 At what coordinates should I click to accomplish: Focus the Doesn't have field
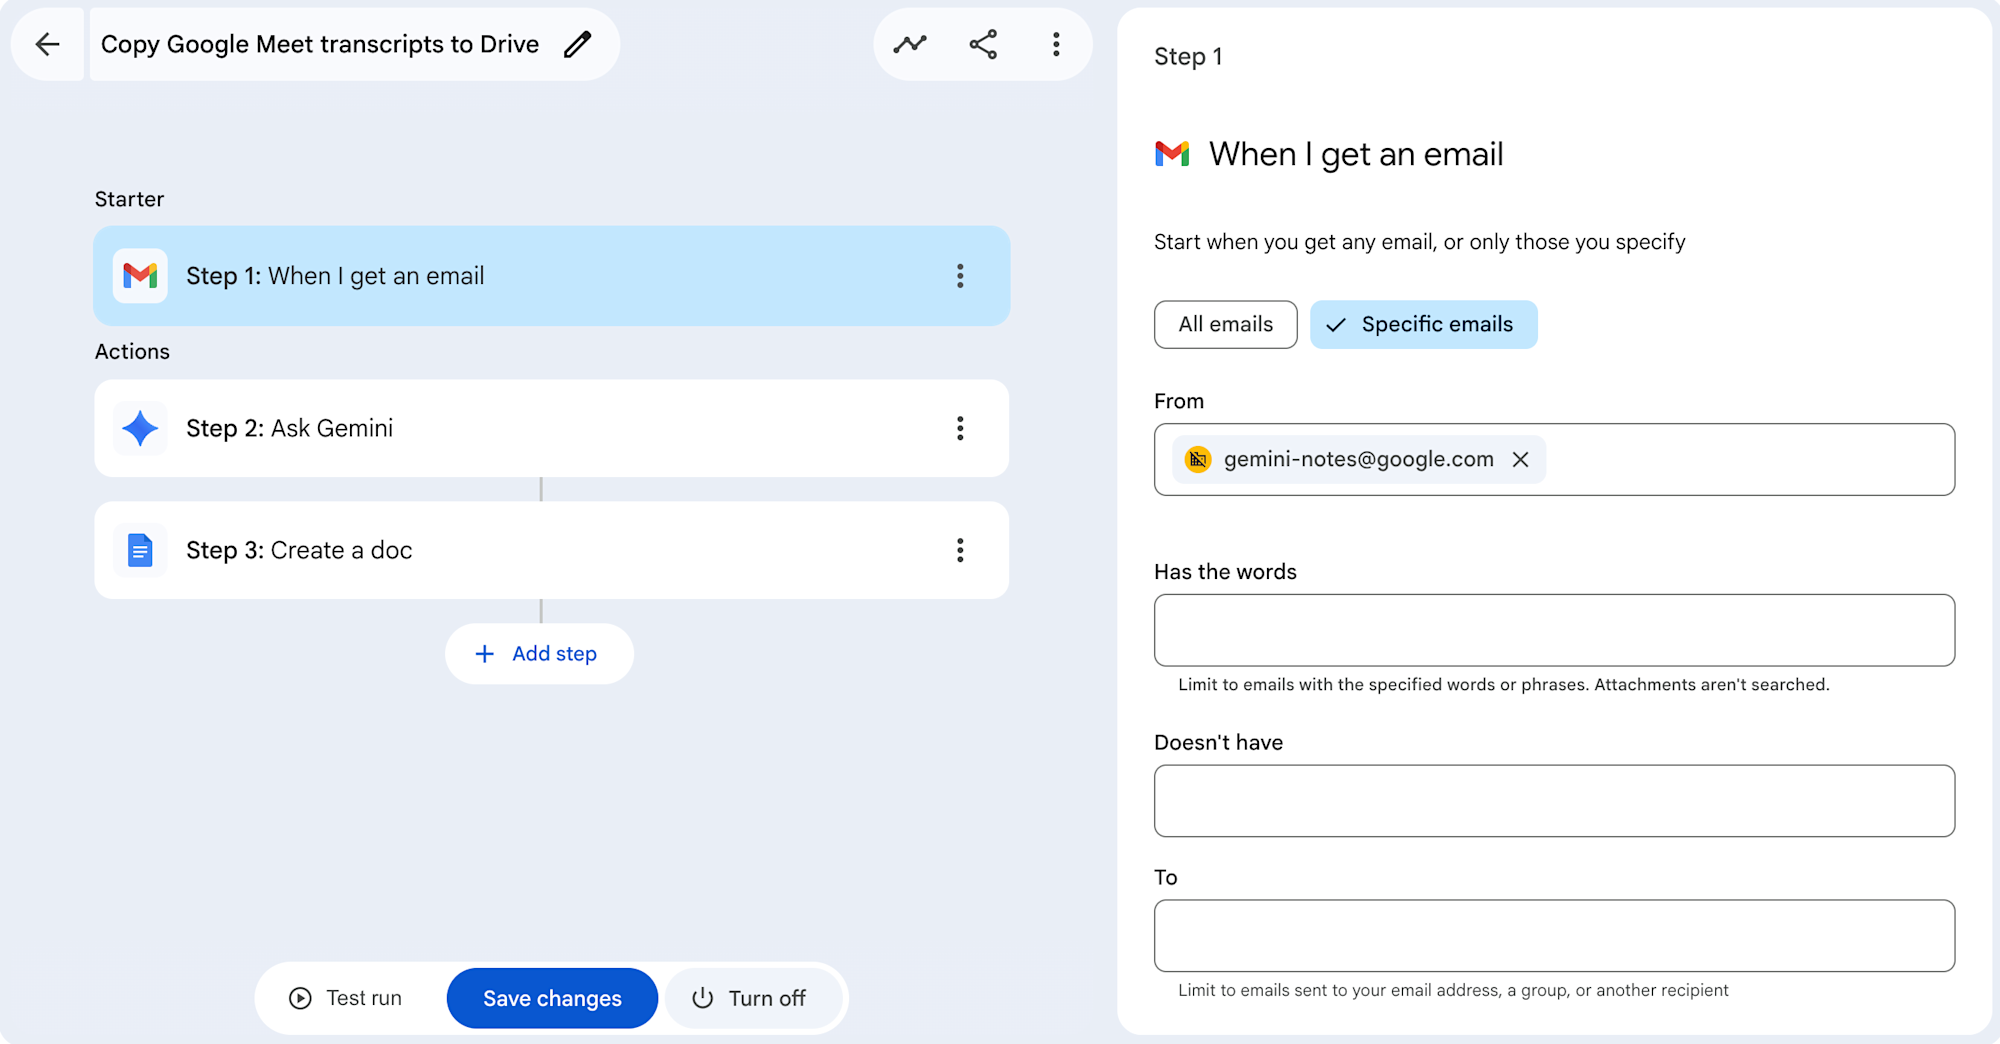point(1555,801)
